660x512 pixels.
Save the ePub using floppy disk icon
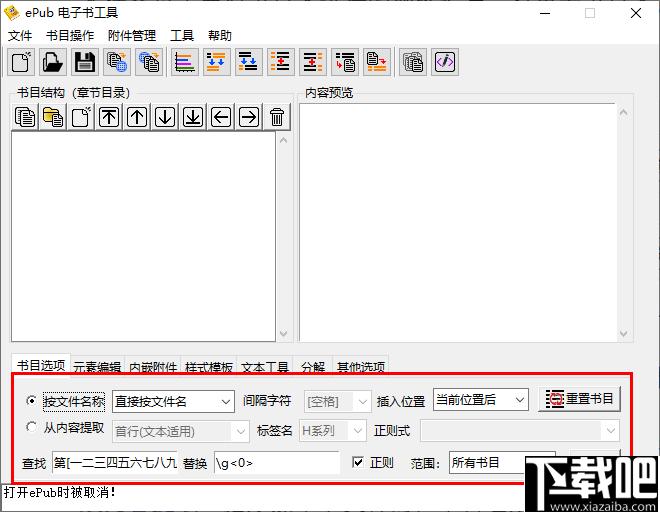click(x=85, y=62)
